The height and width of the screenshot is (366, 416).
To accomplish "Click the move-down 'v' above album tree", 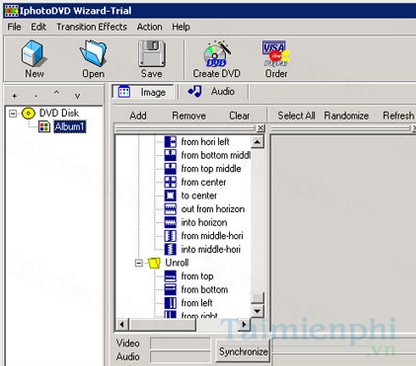I will [77, 97].
